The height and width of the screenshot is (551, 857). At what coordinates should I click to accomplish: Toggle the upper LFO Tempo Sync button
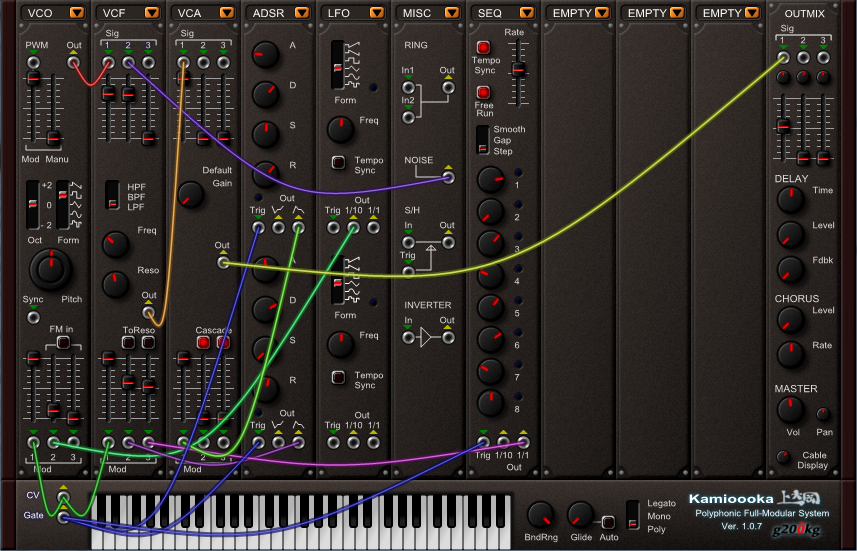pos(338,162)
